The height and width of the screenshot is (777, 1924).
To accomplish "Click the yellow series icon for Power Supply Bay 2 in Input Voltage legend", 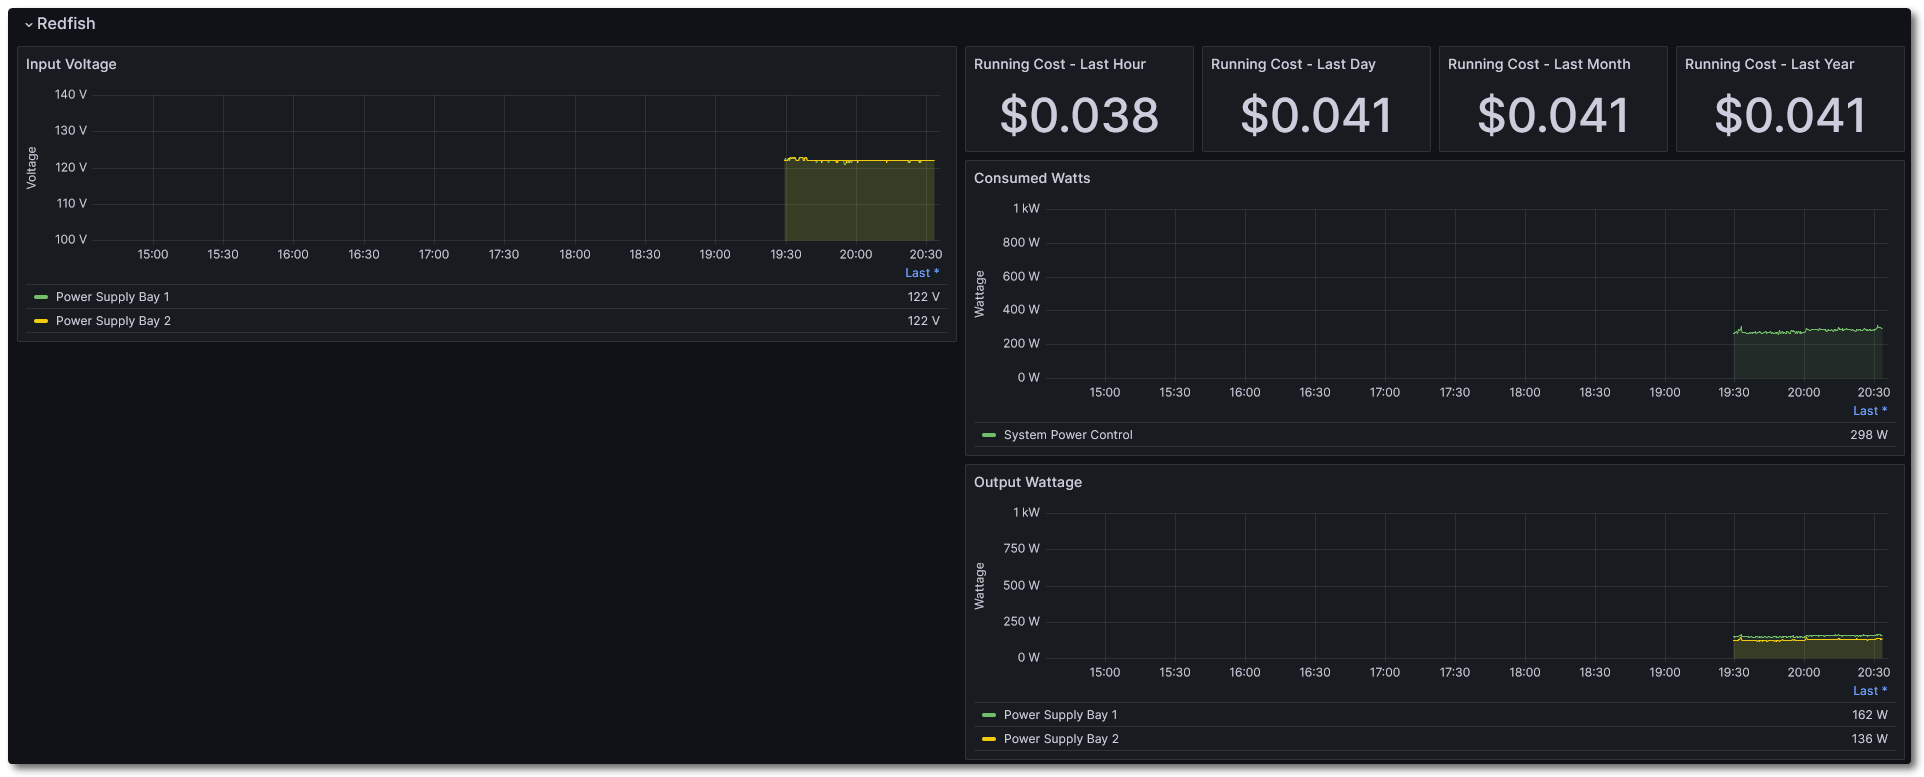I will point(41,321).
